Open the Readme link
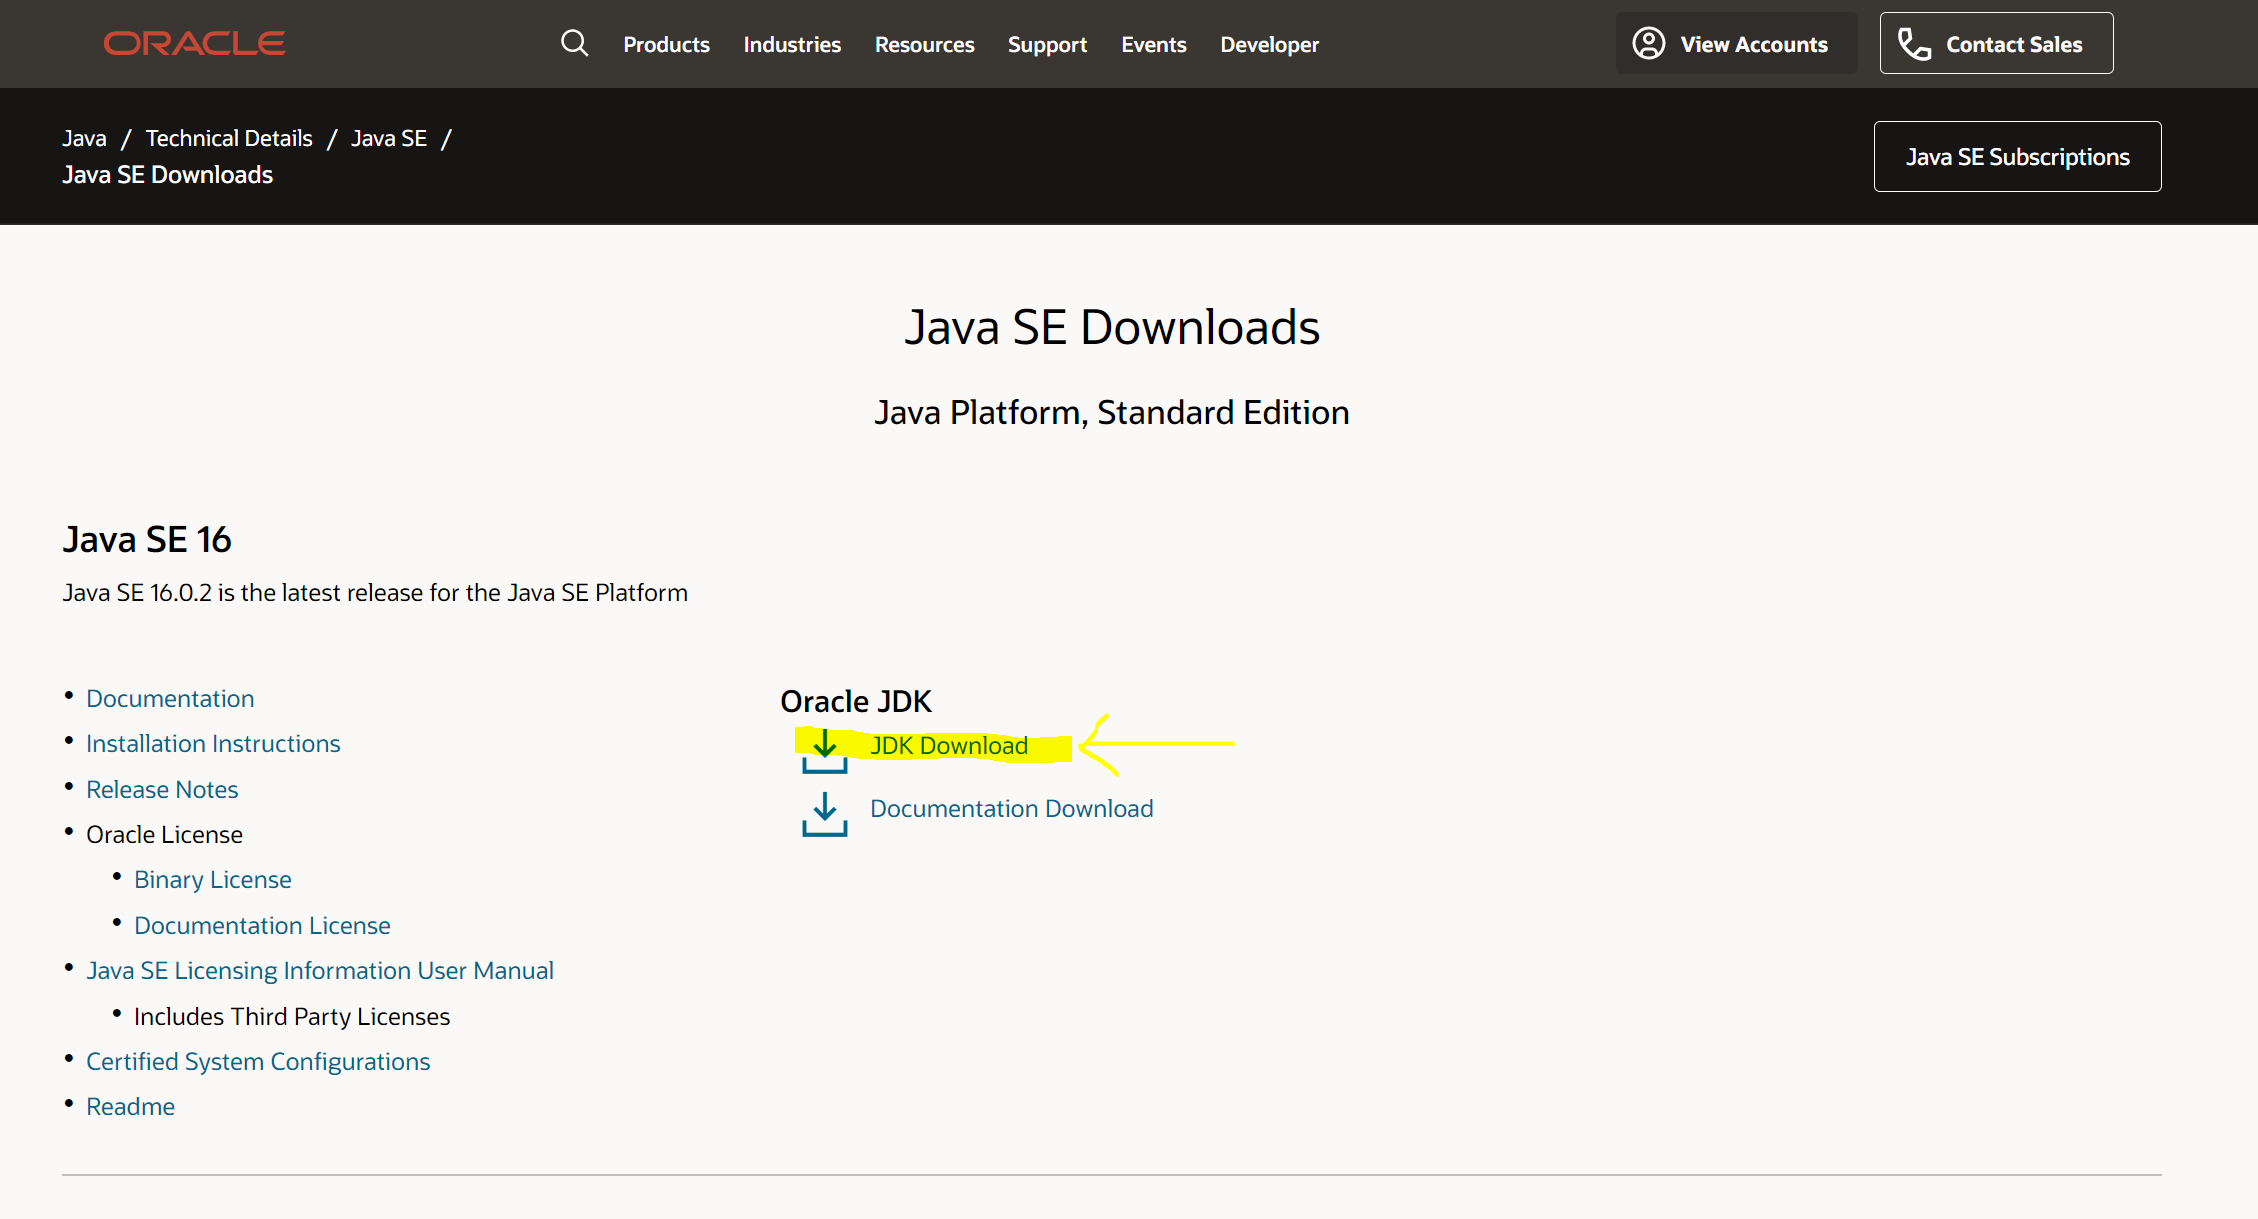Viewport: 2258px width, 1219px height. click(130, 1106)
